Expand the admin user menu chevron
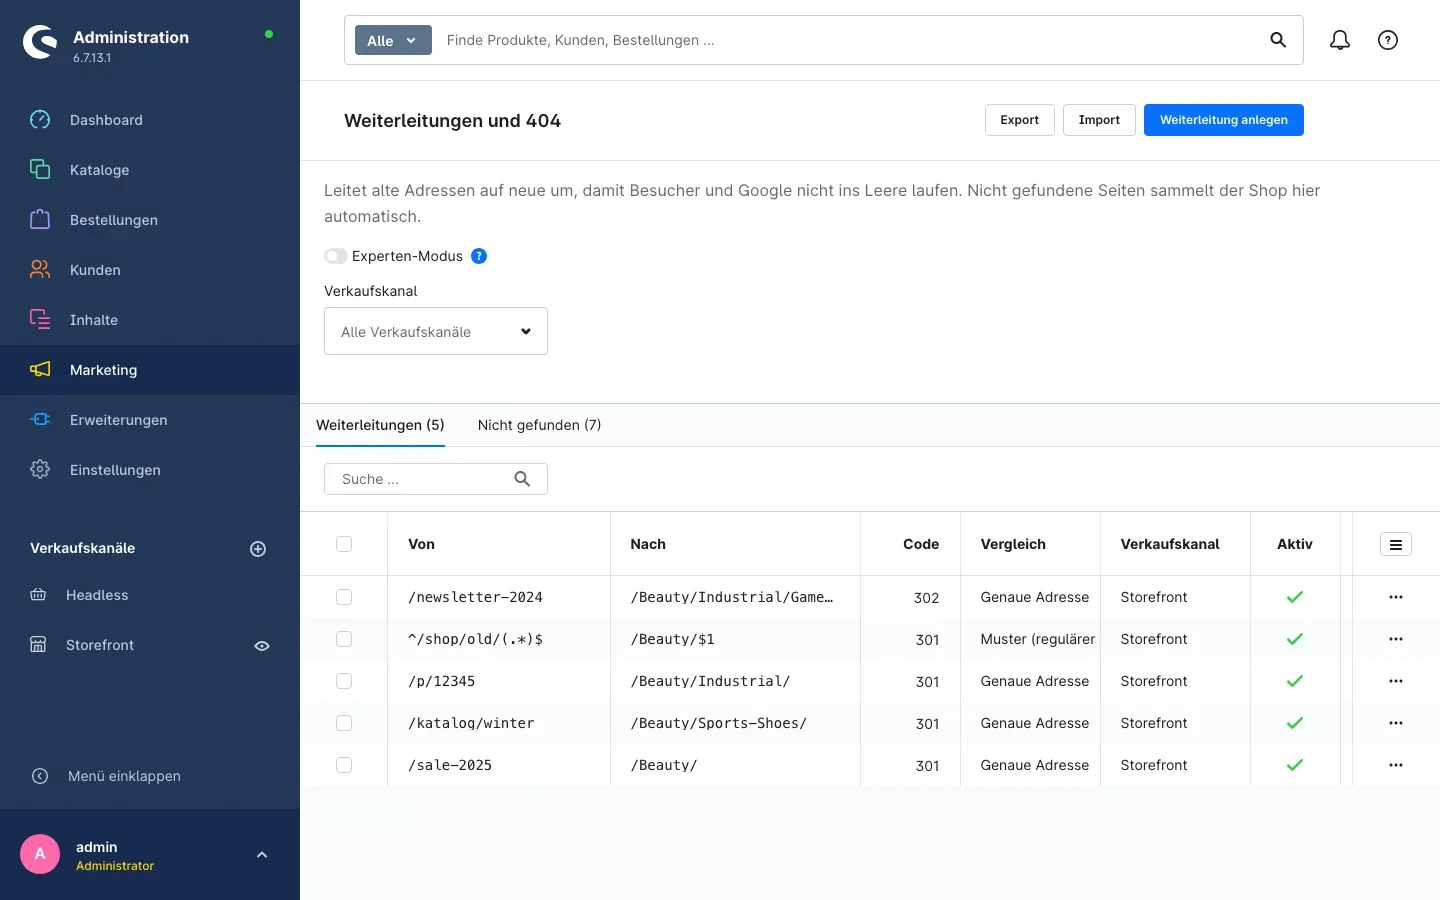Screen dimensions: 1440x900 tap(262, 855)
